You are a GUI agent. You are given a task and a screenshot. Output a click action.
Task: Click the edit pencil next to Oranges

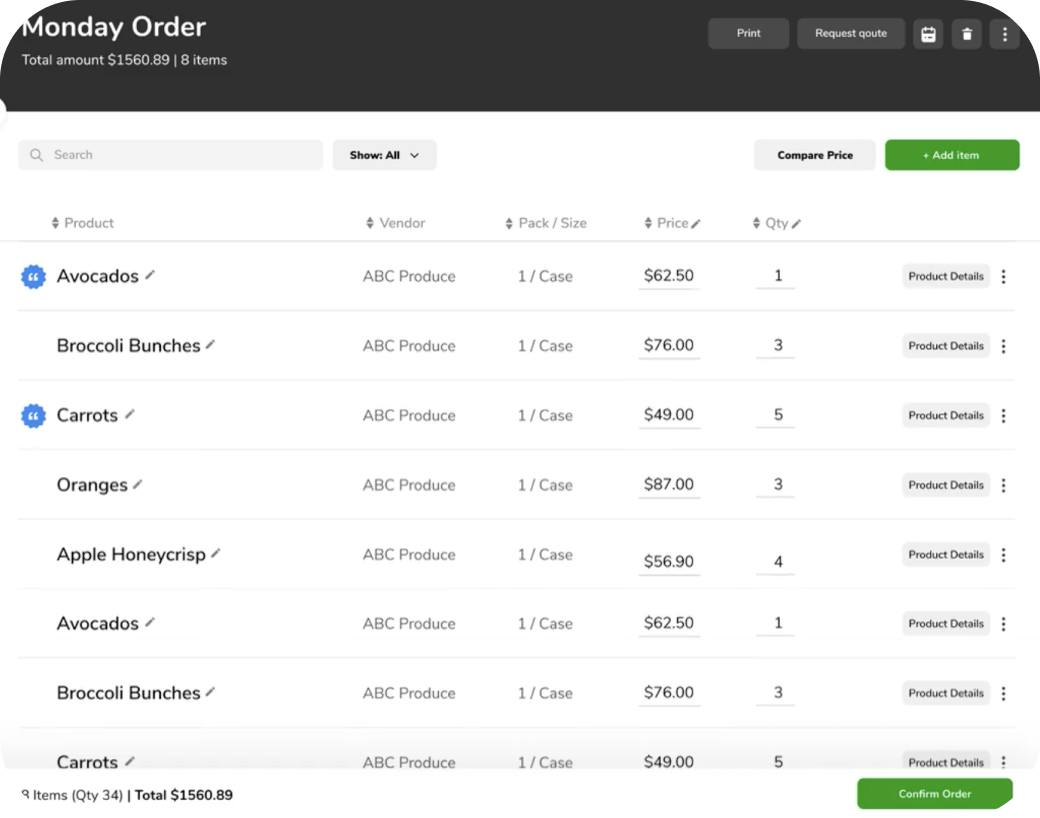[138, 484]
